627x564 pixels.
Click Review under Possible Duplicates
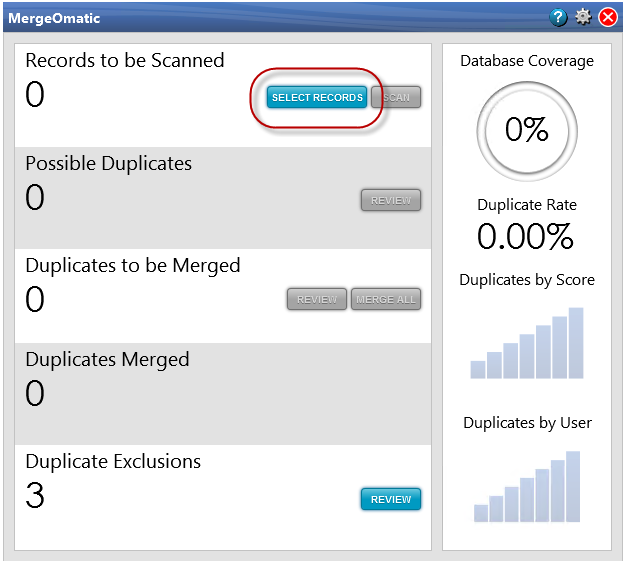click(x=391, y=200)
